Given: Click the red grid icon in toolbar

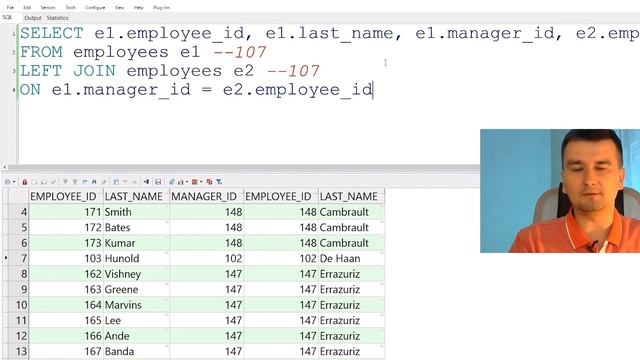Looking at the screenshot, I should [x=195, y=182].
